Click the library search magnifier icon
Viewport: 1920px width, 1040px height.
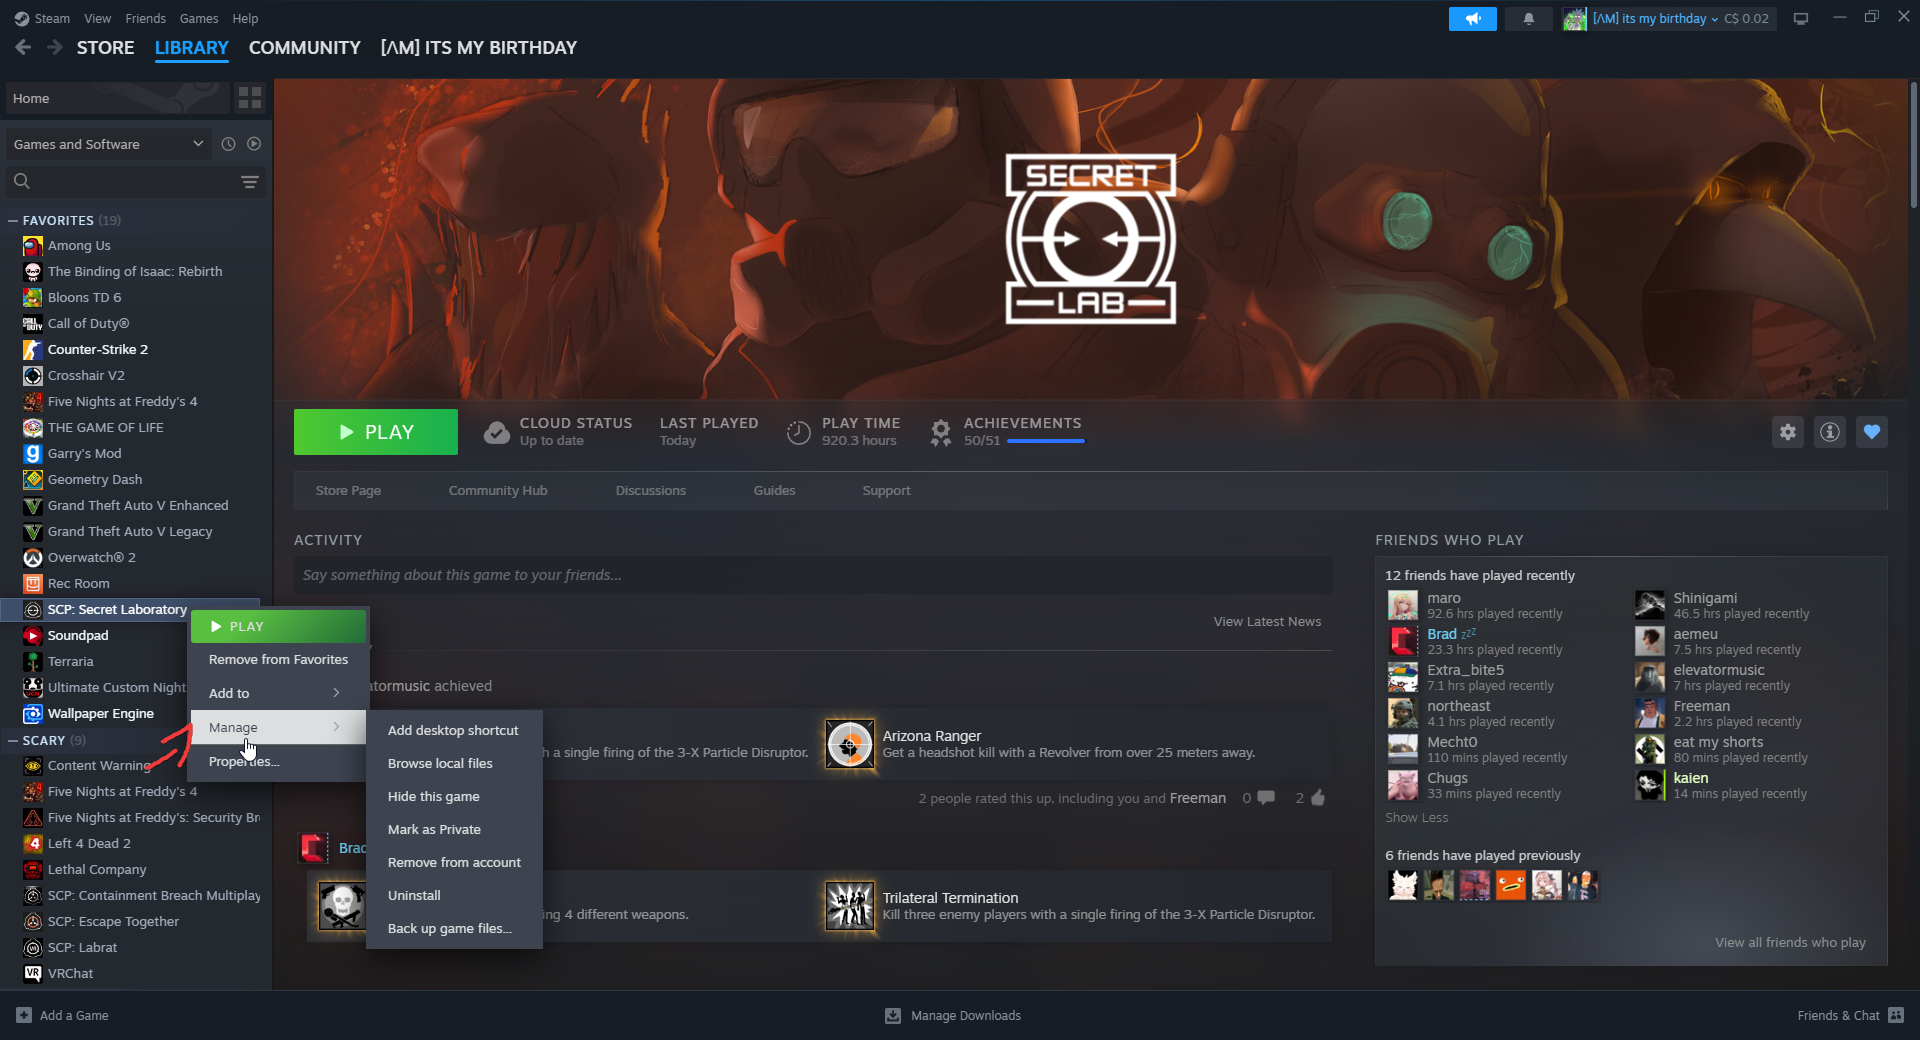click(x=22, y=181)
